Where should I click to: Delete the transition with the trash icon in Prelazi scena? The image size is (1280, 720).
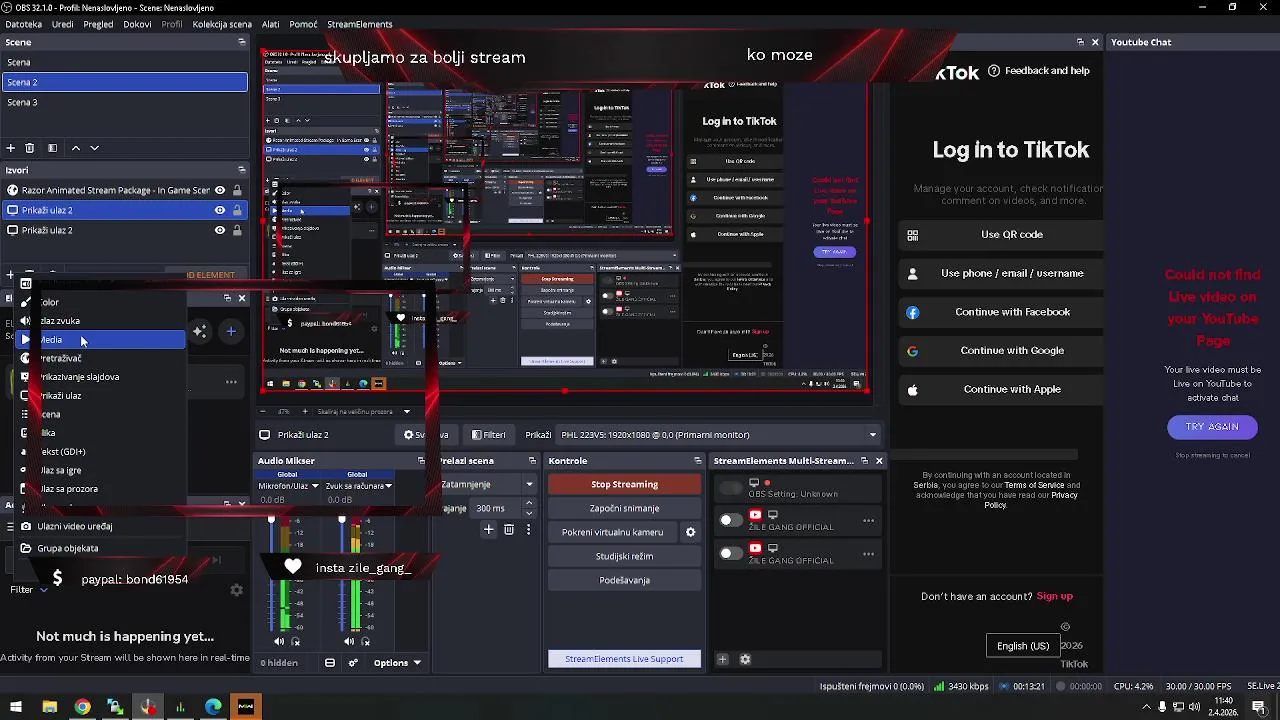tap(508, 530)
